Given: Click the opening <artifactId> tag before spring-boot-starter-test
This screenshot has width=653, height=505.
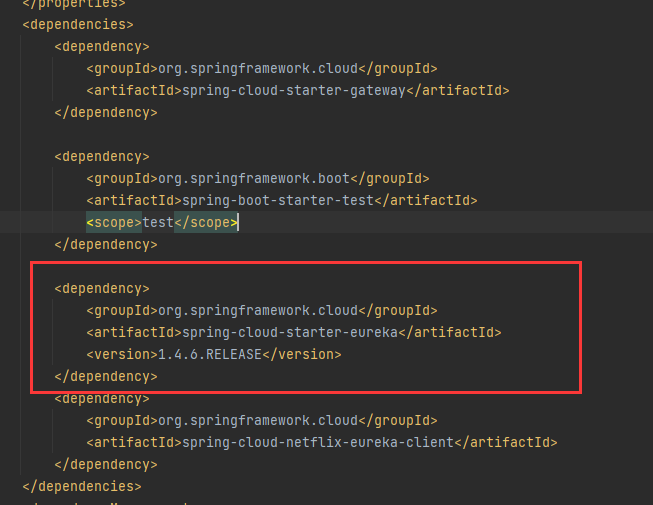Looking at the screenshot, I should coord(134,201).
